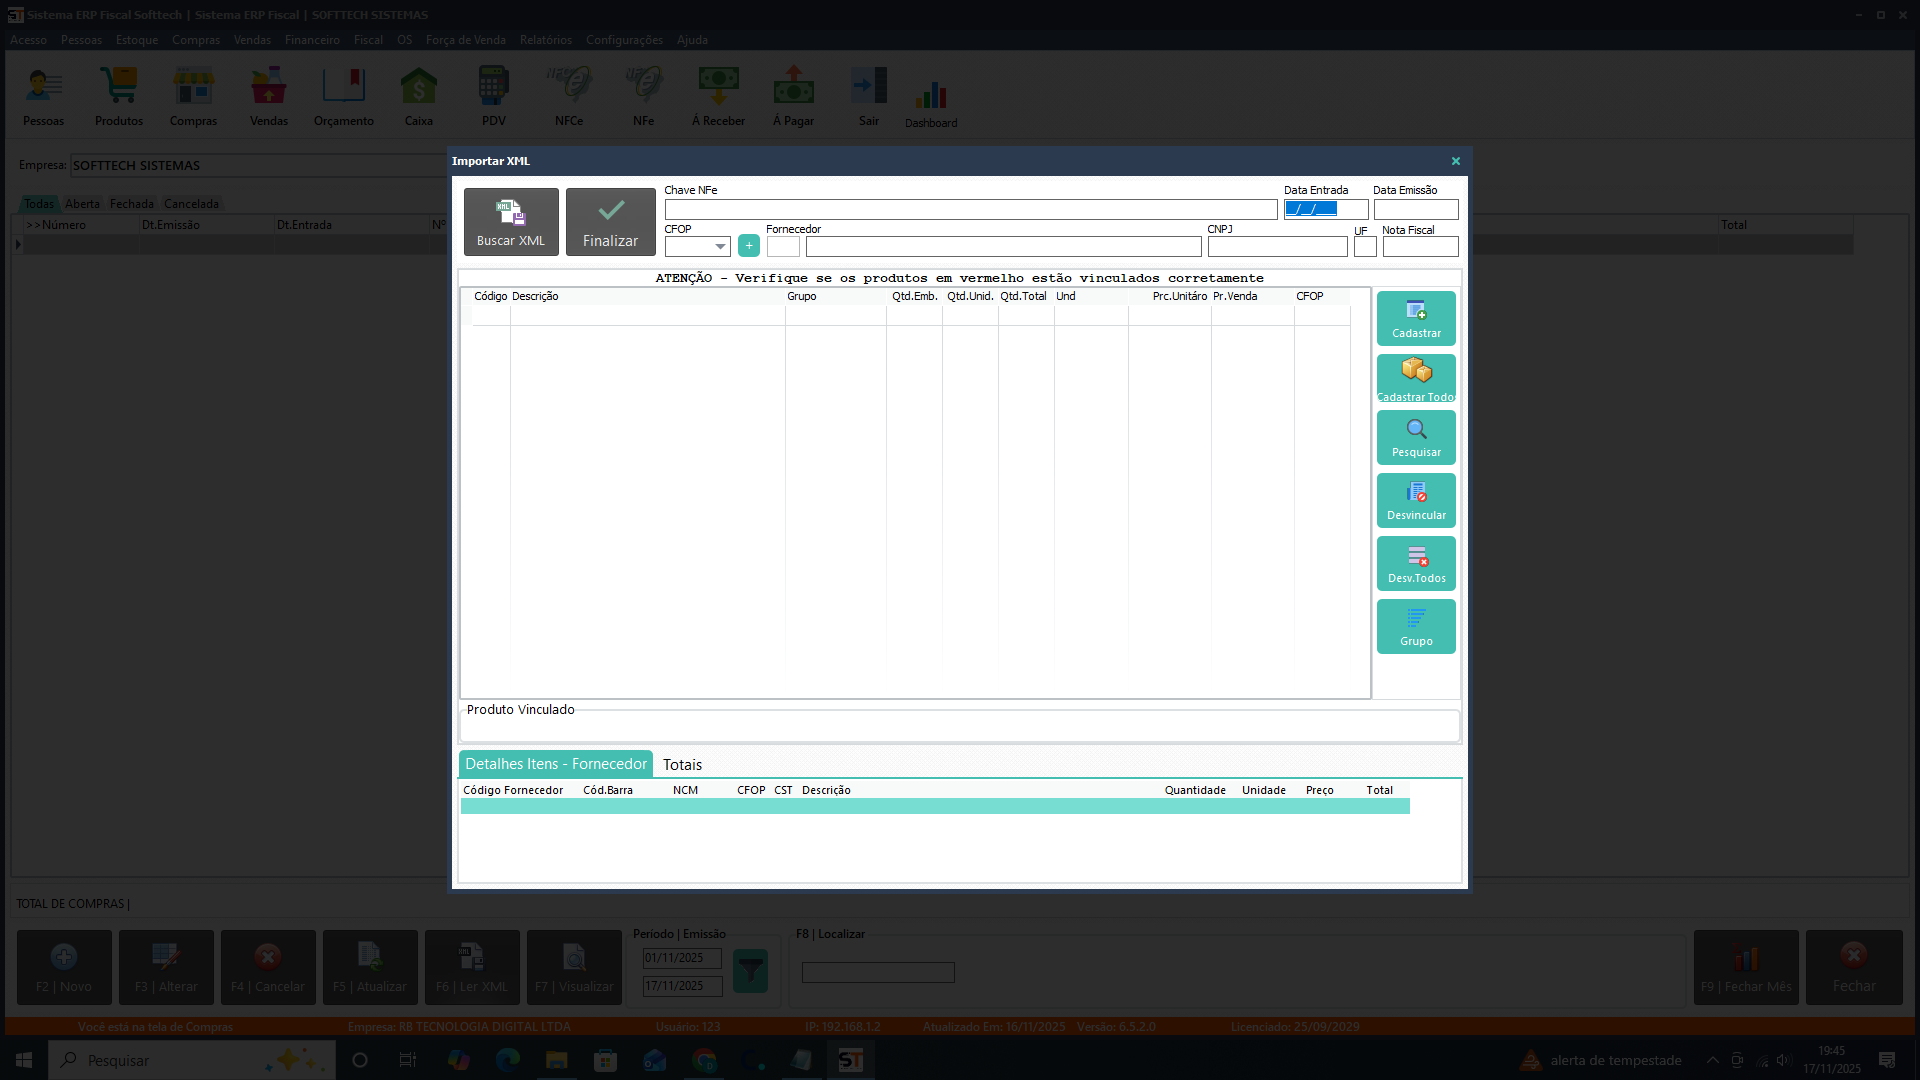Click the Desv.Todos button
Screen dimensions: 1920x1080
1416,563
